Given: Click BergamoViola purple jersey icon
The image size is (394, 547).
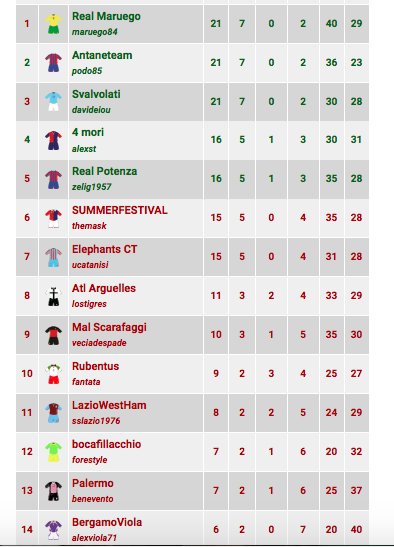Looking at the screenshot, I should (53, 530).
